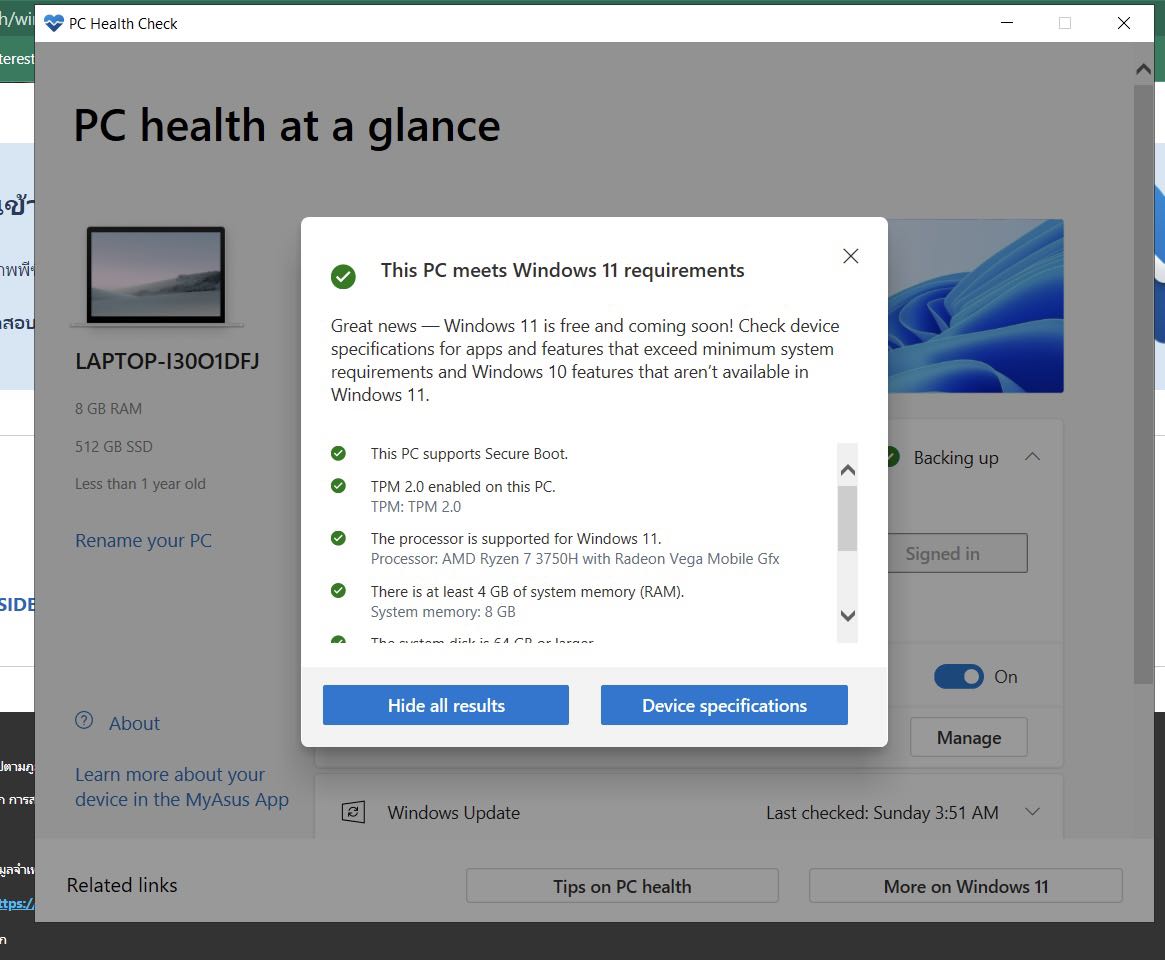Click the text 'TPM: TPM 2.0'
Screen dimensions: 1165x960
[416, 507]
